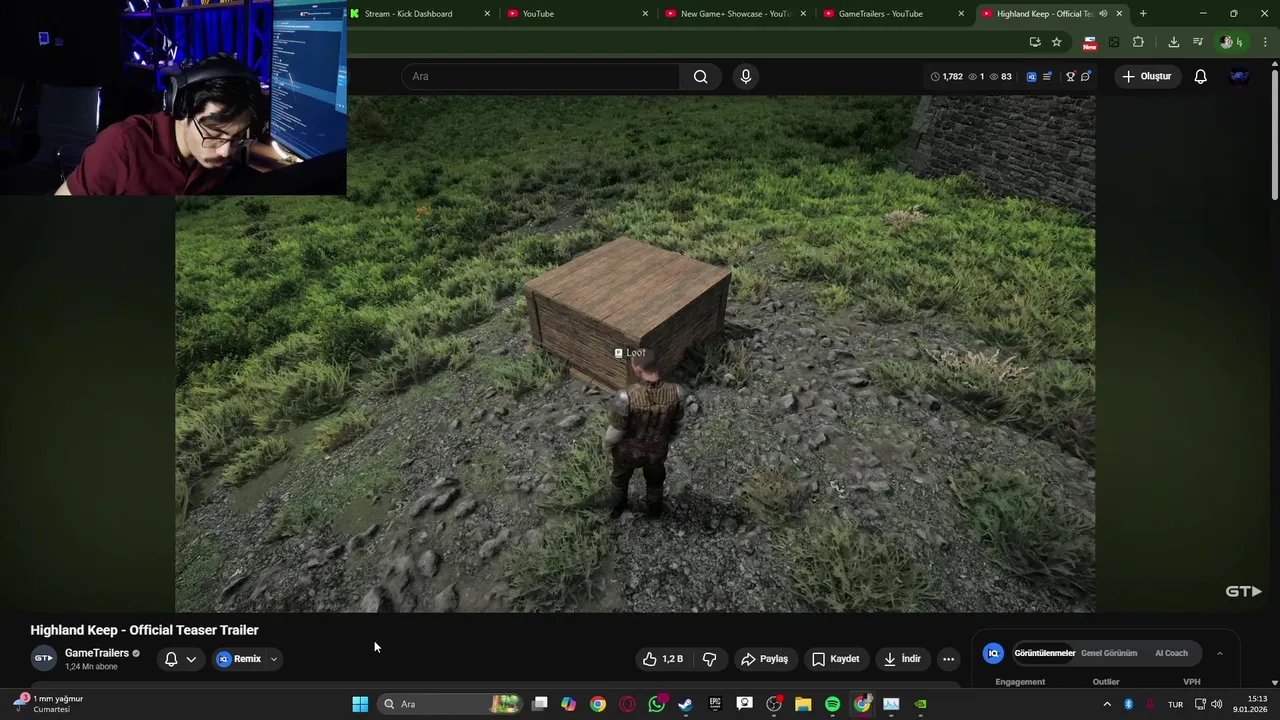Click the Oluştur create button

(1146, 76)
